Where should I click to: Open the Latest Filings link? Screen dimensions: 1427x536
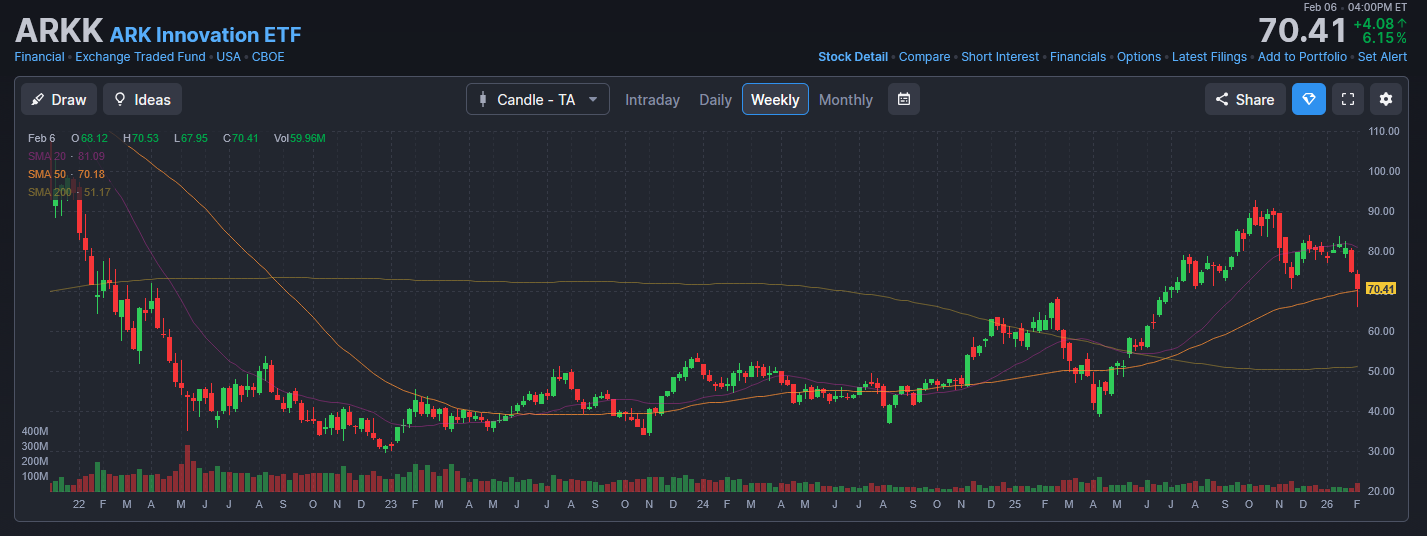(x=1209, y=57)
